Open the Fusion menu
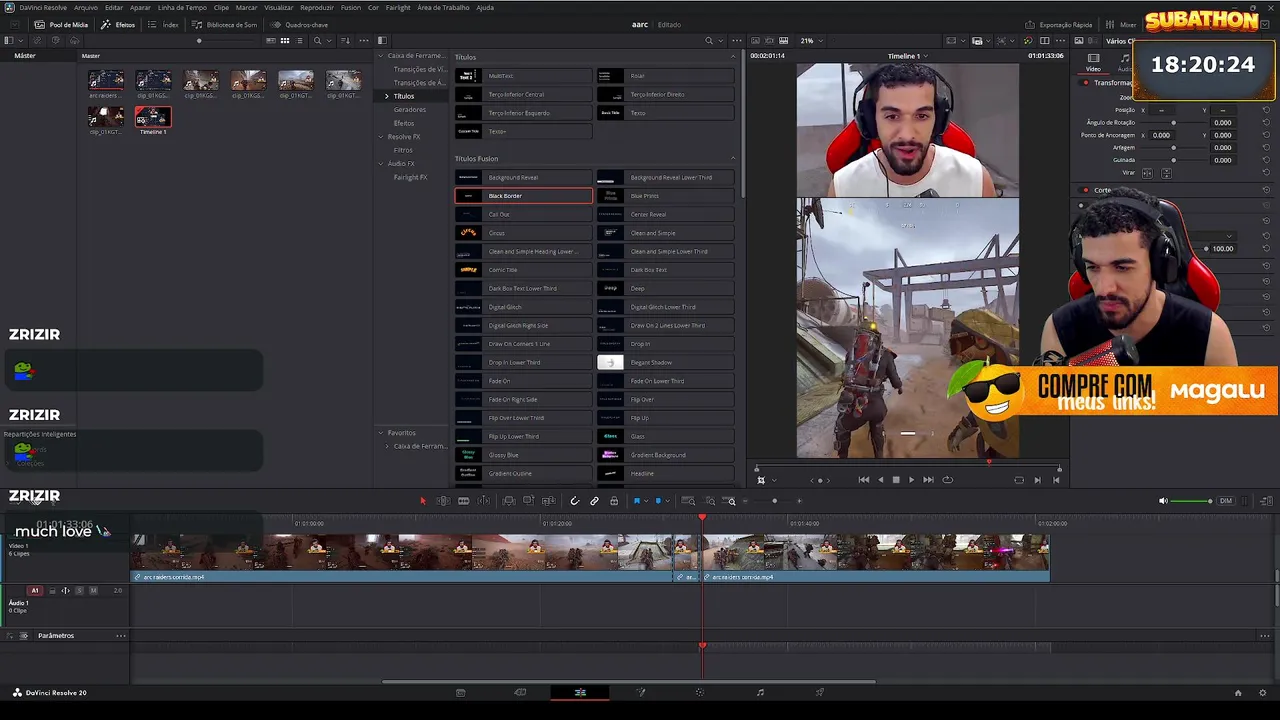This screenshot has width=1280, height=720. click(x=350, y=7)
